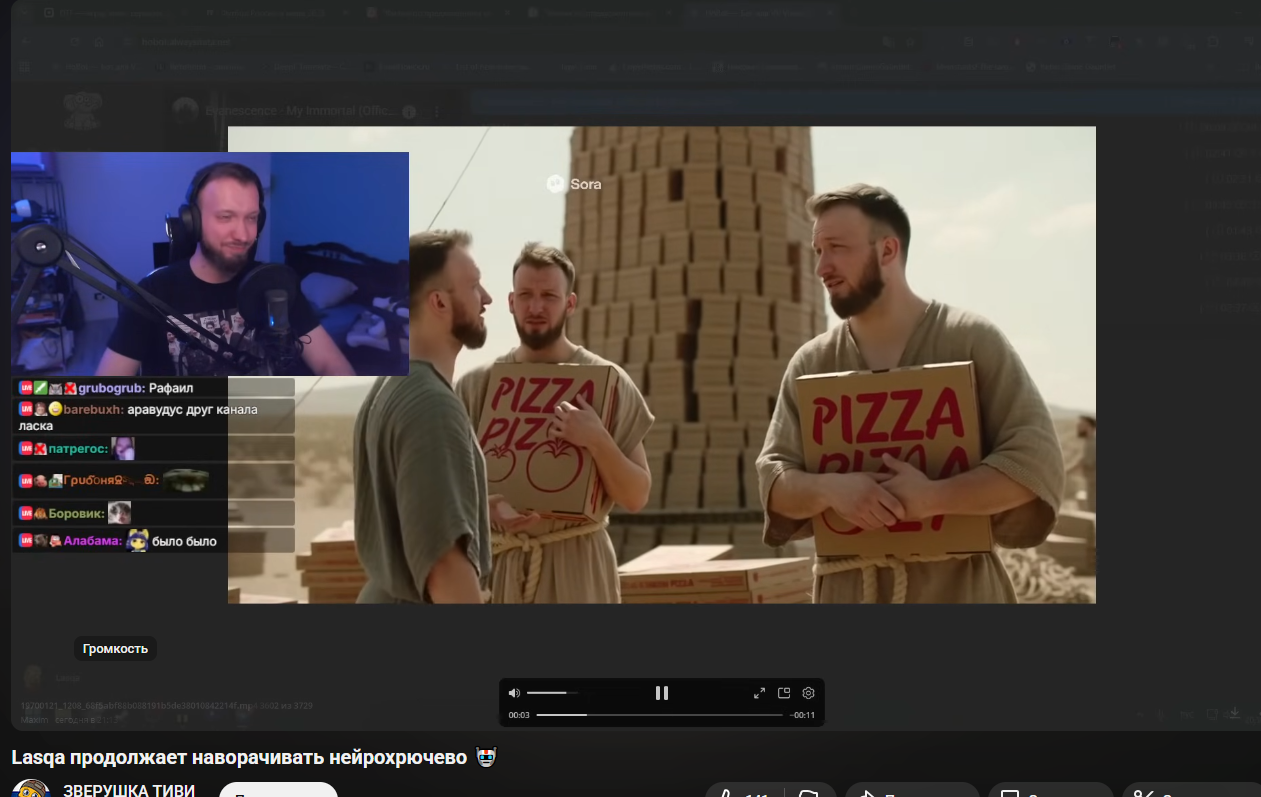Click chat message from 'Алабама: было было'
Screen dimensions: 1261x797
[154, 541]
